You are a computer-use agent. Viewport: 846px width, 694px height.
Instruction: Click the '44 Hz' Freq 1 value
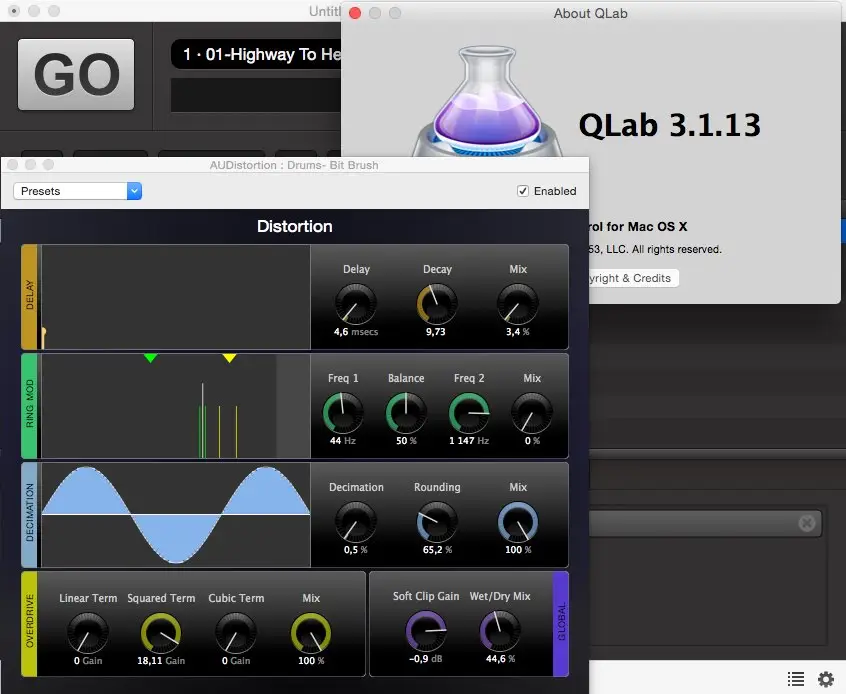[x=343, y=441]
